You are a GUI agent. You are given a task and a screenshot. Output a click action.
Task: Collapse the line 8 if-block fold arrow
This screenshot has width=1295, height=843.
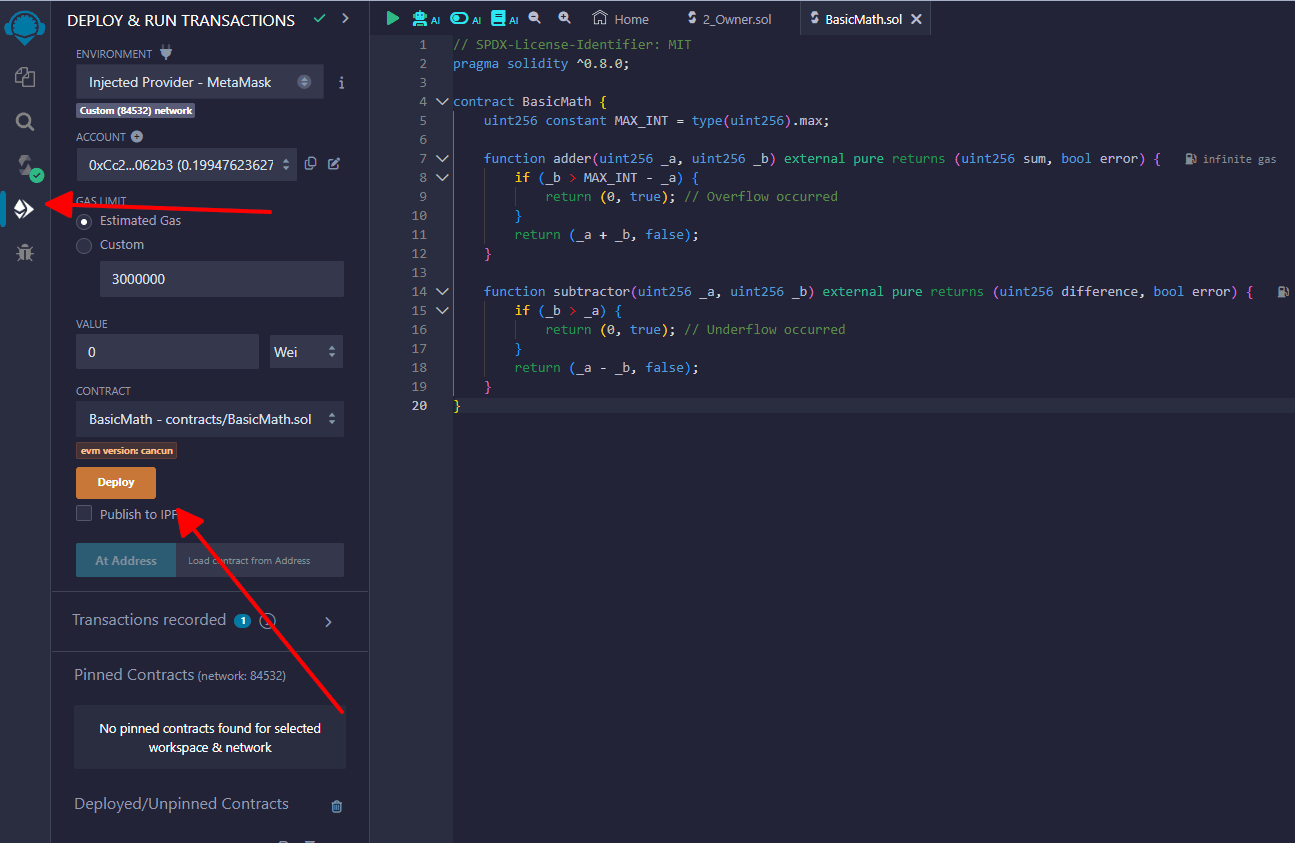click(442, 178)
